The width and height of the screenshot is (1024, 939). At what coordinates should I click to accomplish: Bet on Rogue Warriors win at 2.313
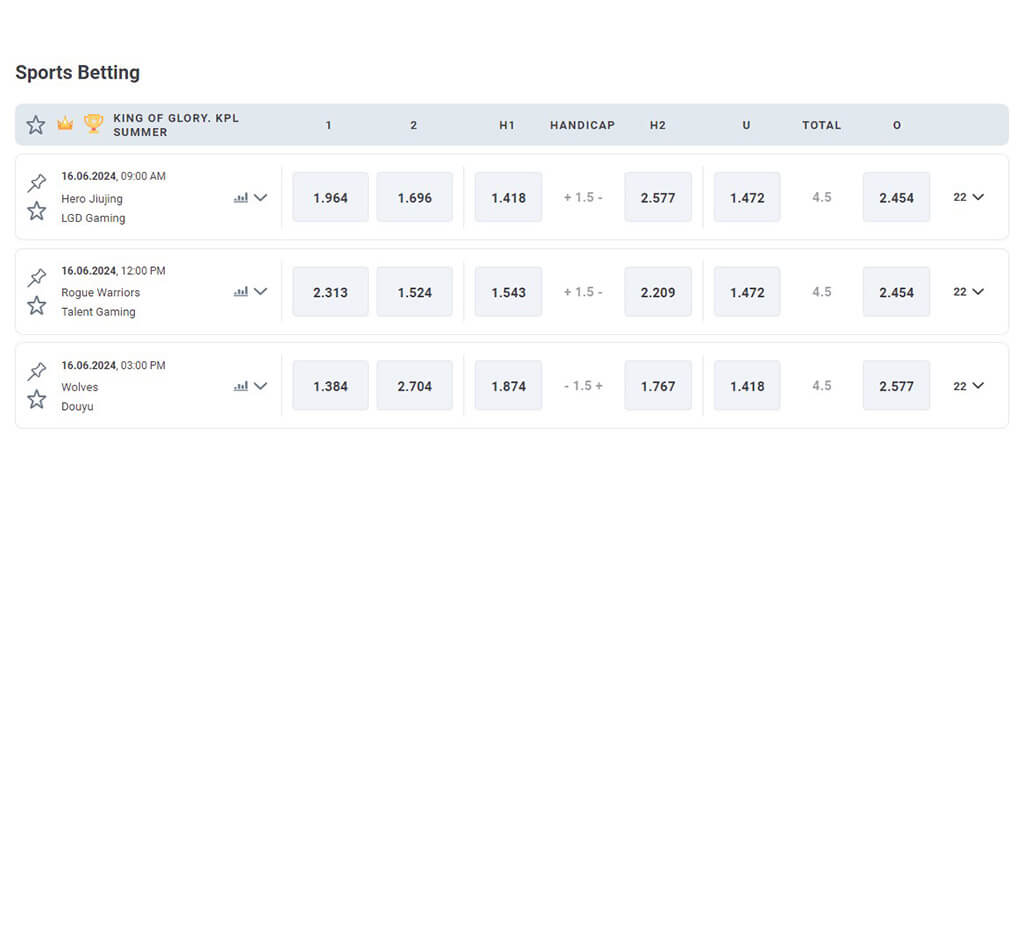(x=330, y=292)
